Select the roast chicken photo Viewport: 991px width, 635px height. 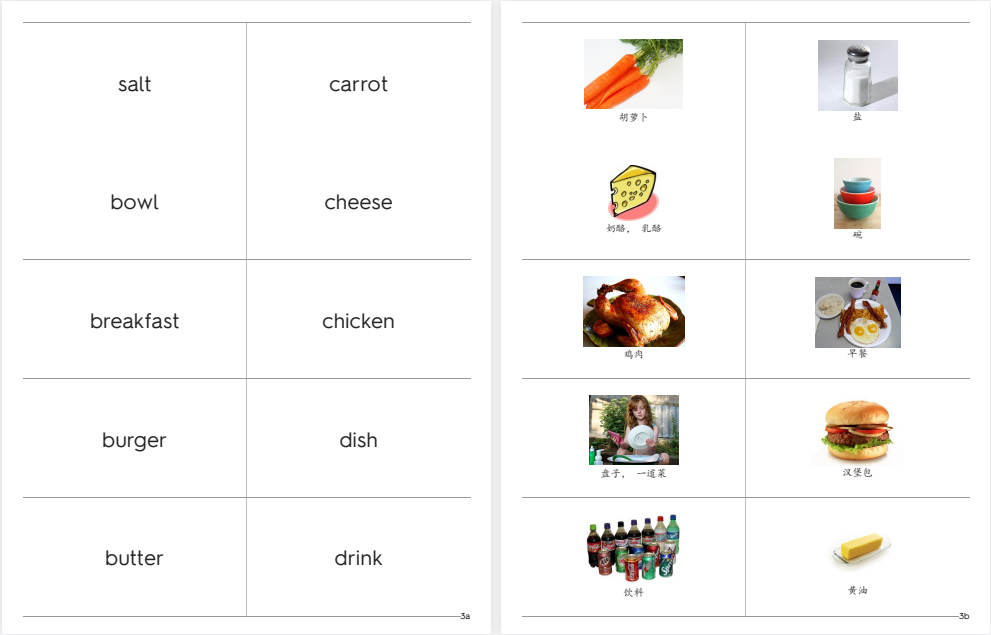634,311
